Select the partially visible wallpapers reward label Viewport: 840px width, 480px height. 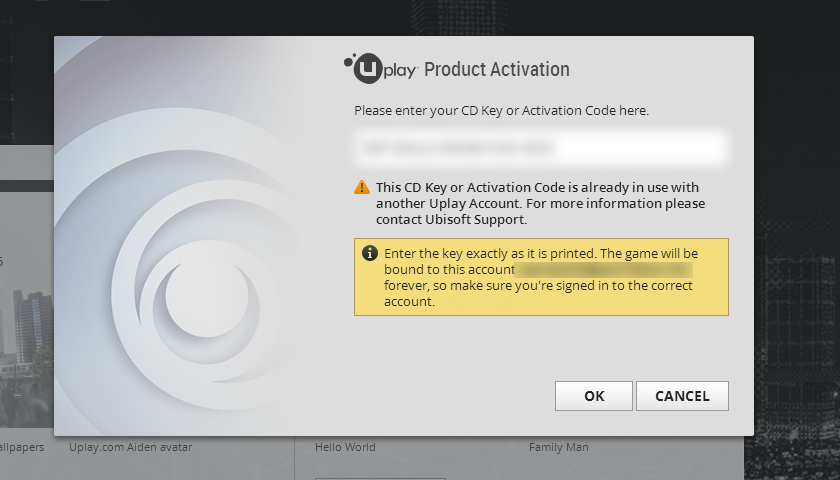(22, 447)
